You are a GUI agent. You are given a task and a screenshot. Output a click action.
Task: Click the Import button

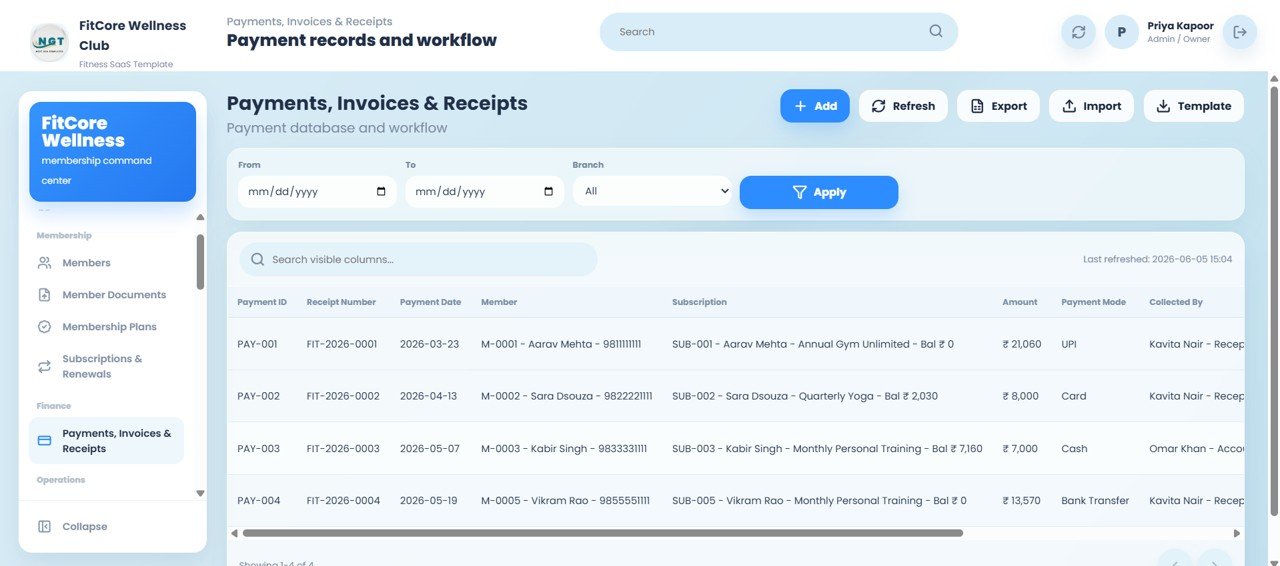1091,106
